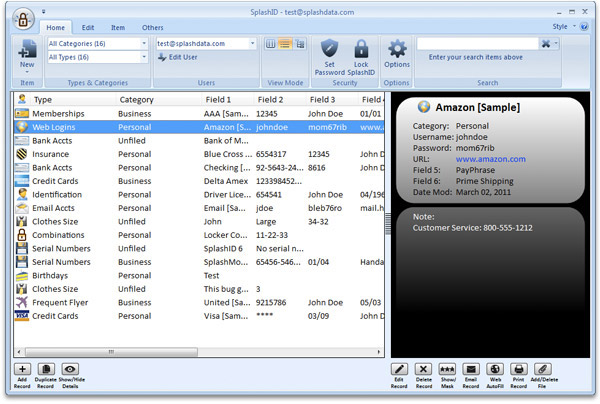The image size is (600, 404).
Task: Select the Bank of M... row
Action: click(199, 141)
